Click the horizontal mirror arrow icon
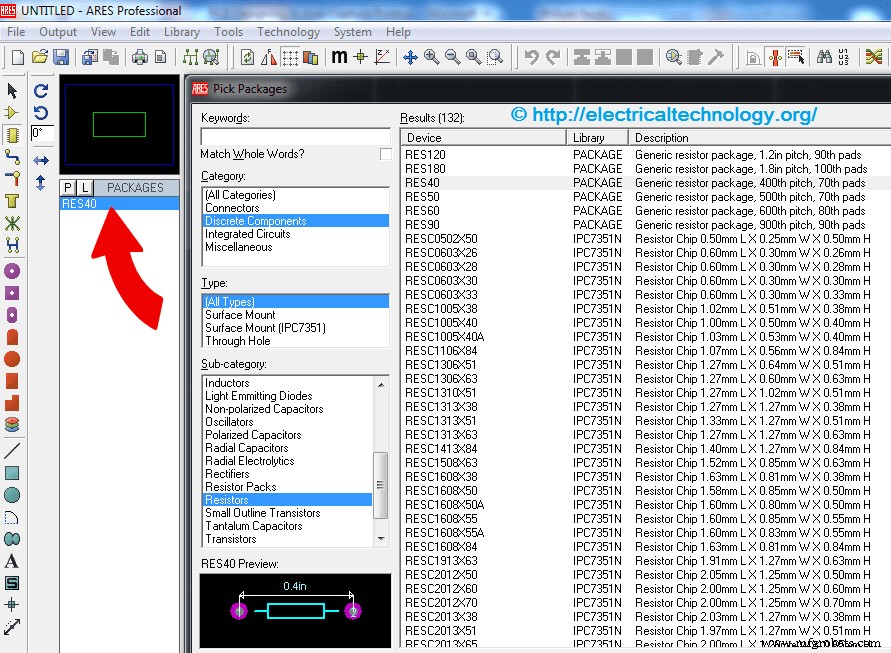Screen dimensions: 891x653 click(x=41, y=160)
